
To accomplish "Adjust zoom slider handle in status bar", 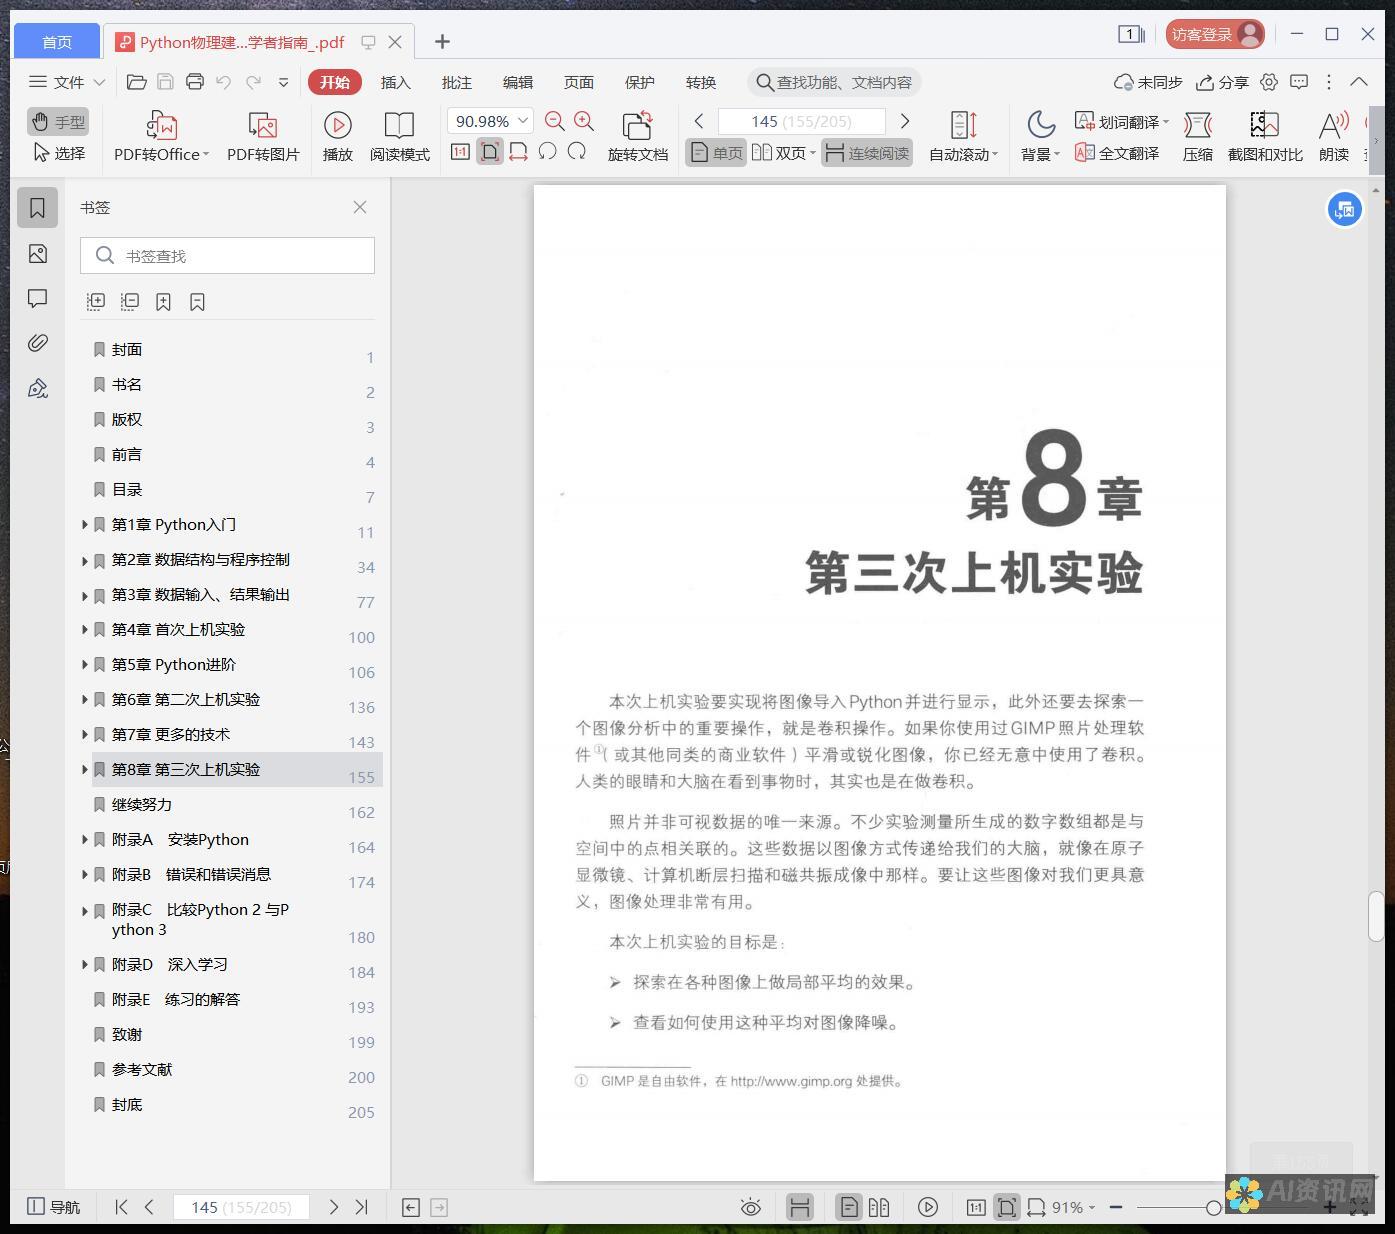I will click(1213, 1208).
